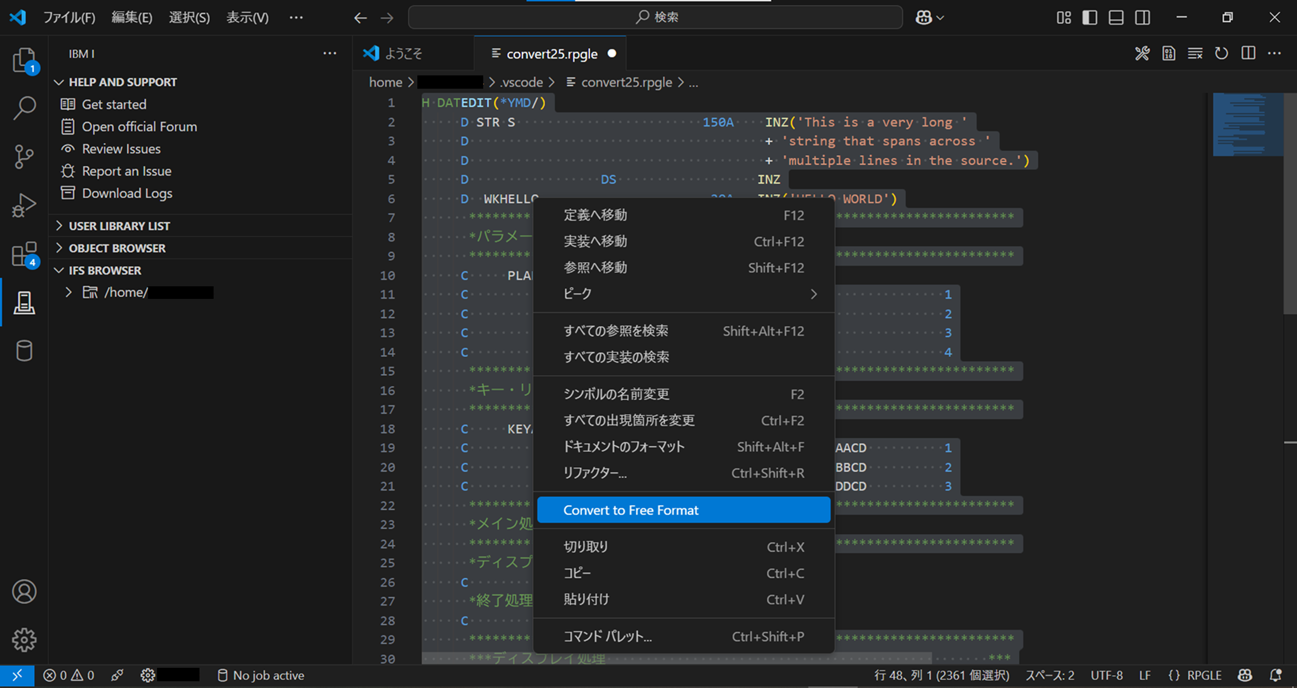The width and height of the screenshot is (1297, 688).
Task: Open the Manage gear icon
Action: pos(24,640)
